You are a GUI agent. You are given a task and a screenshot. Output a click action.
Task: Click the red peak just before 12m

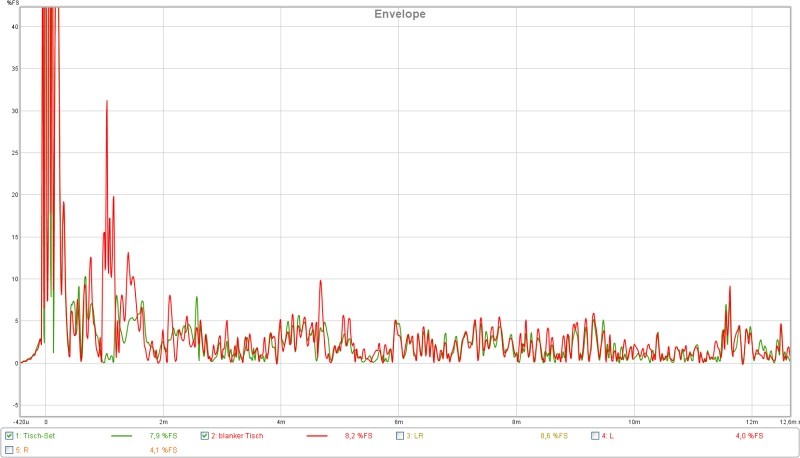[730, 288]
